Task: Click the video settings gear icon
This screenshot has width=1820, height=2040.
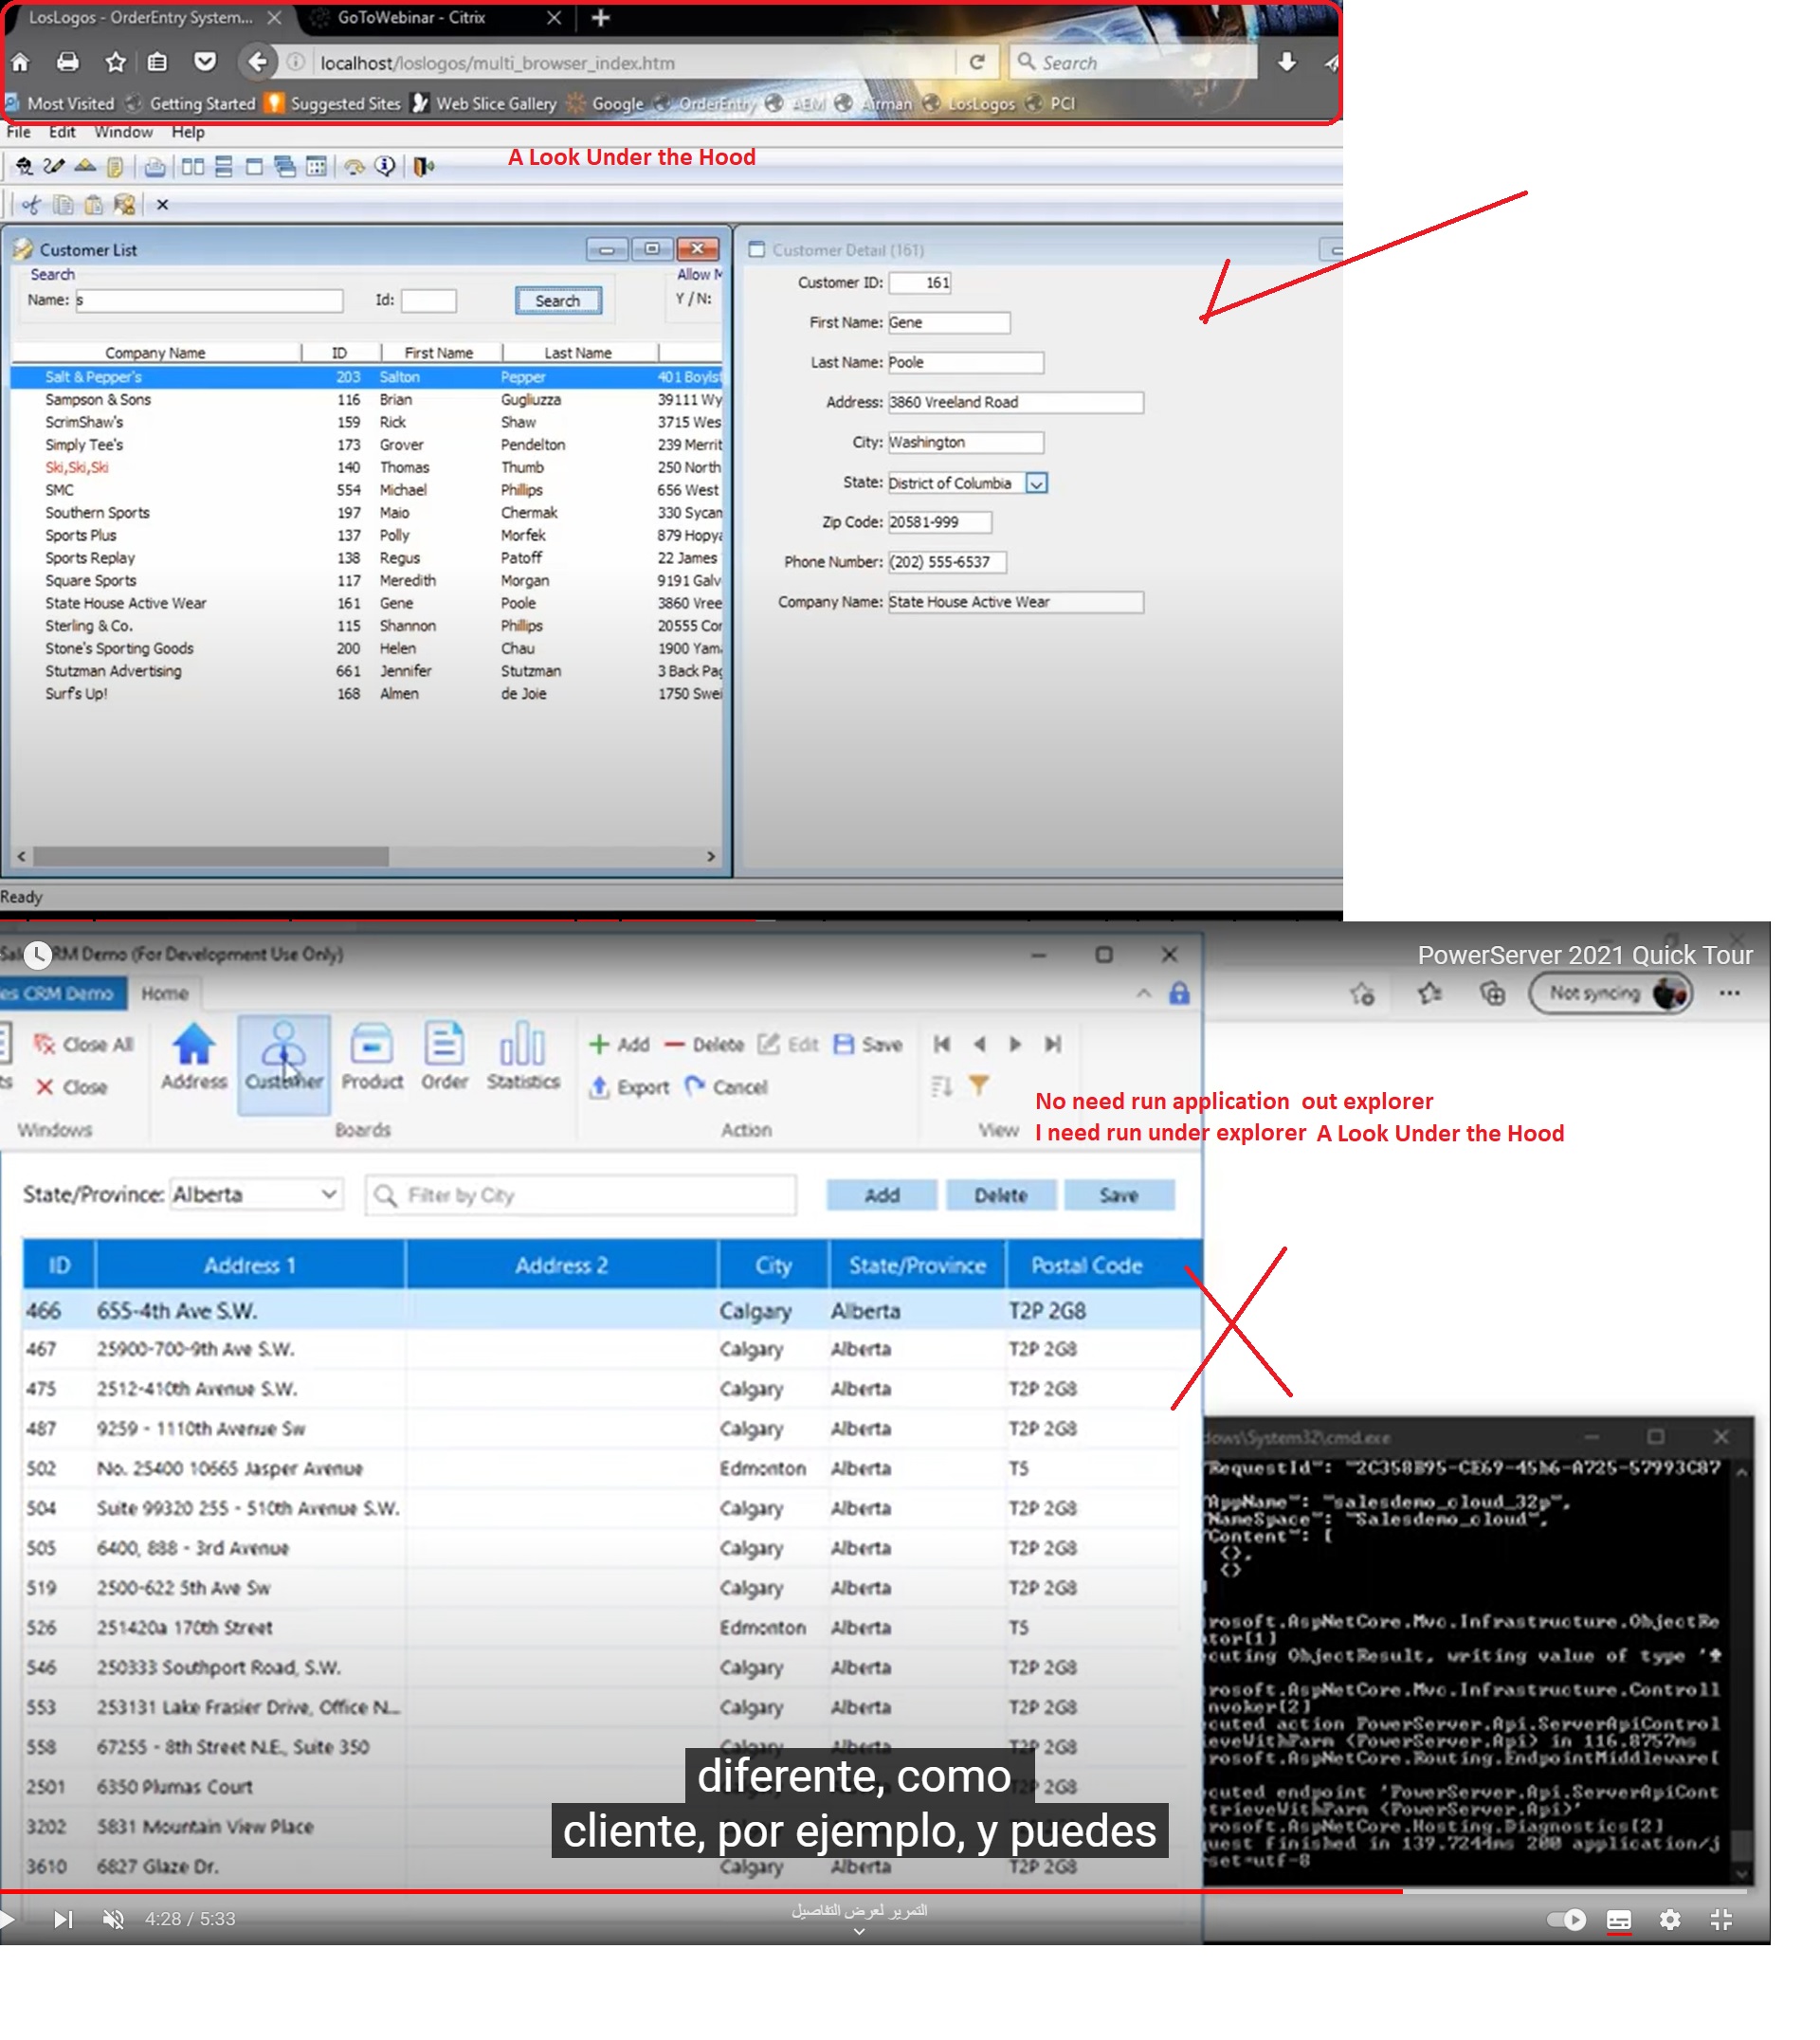Action: [x=1670, y=1920]
